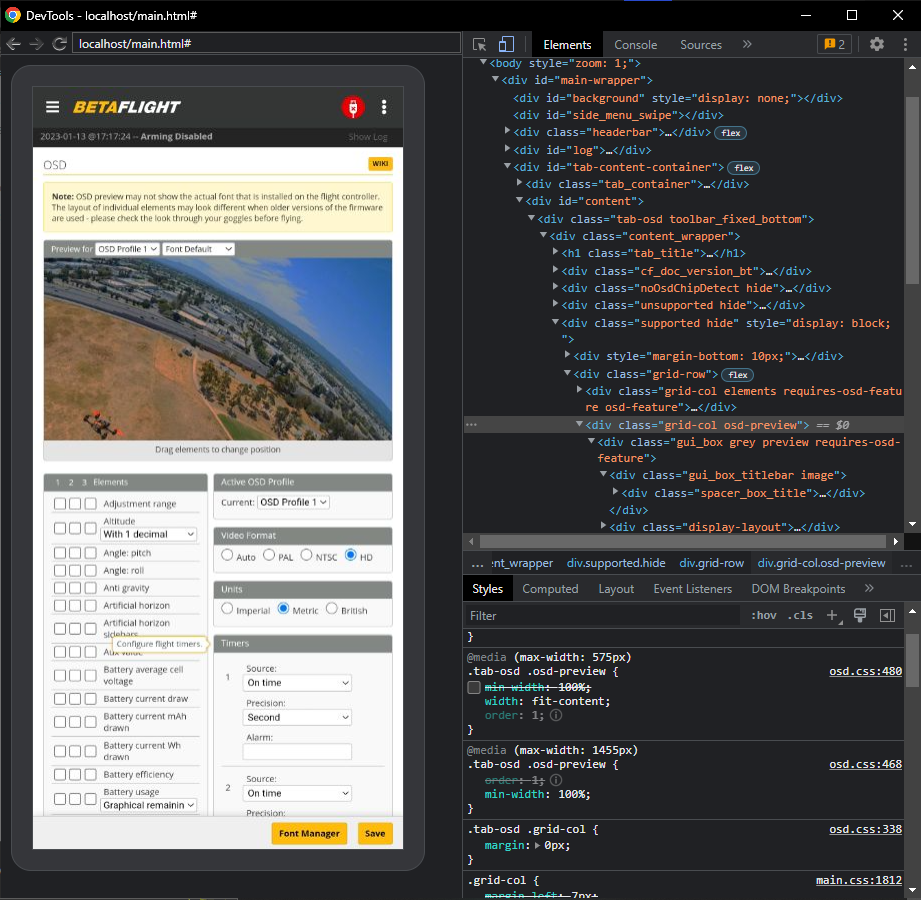921x900 pixels.
Task: Switch to the Console tab
Action: click(636, 45)
